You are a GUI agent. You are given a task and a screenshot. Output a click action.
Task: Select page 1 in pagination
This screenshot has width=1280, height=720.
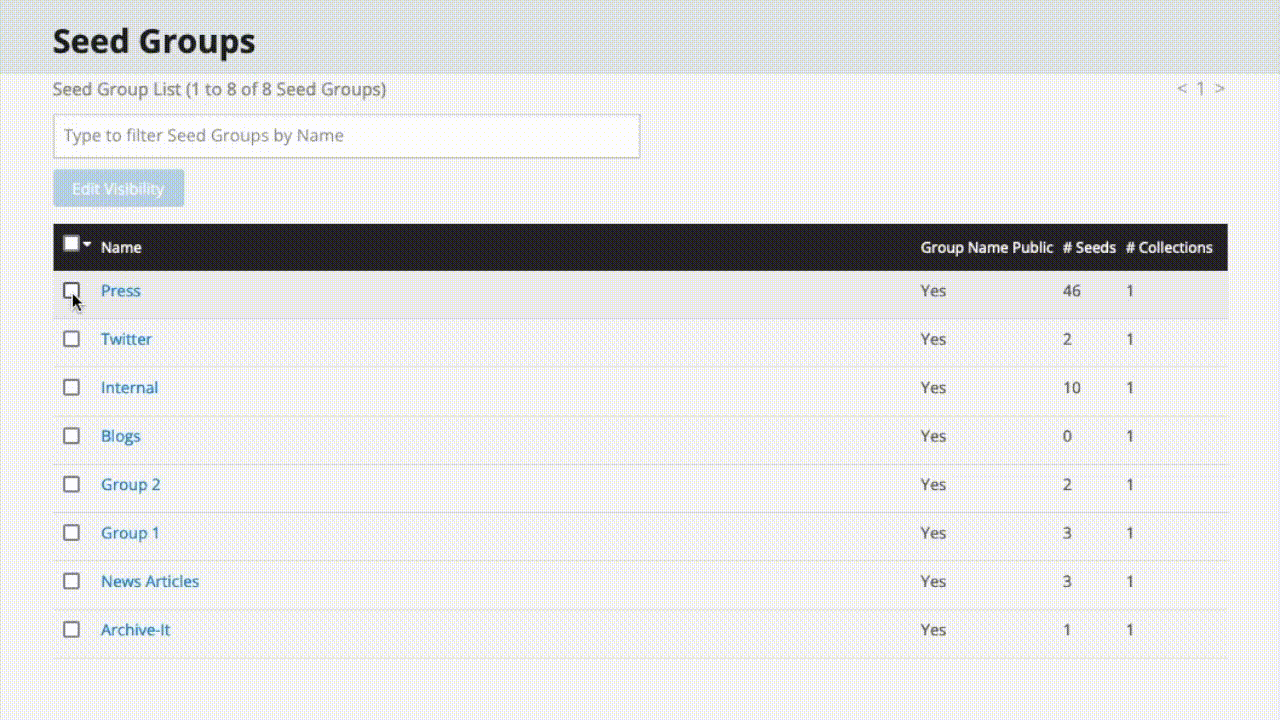pyautogui.click(x=1201, y=88)
